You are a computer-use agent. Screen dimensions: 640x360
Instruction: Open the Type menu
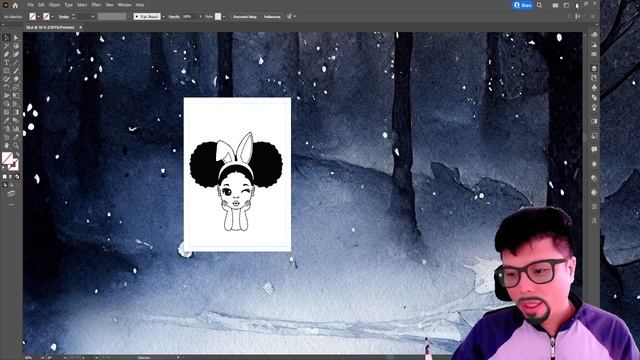click(69, 5)
